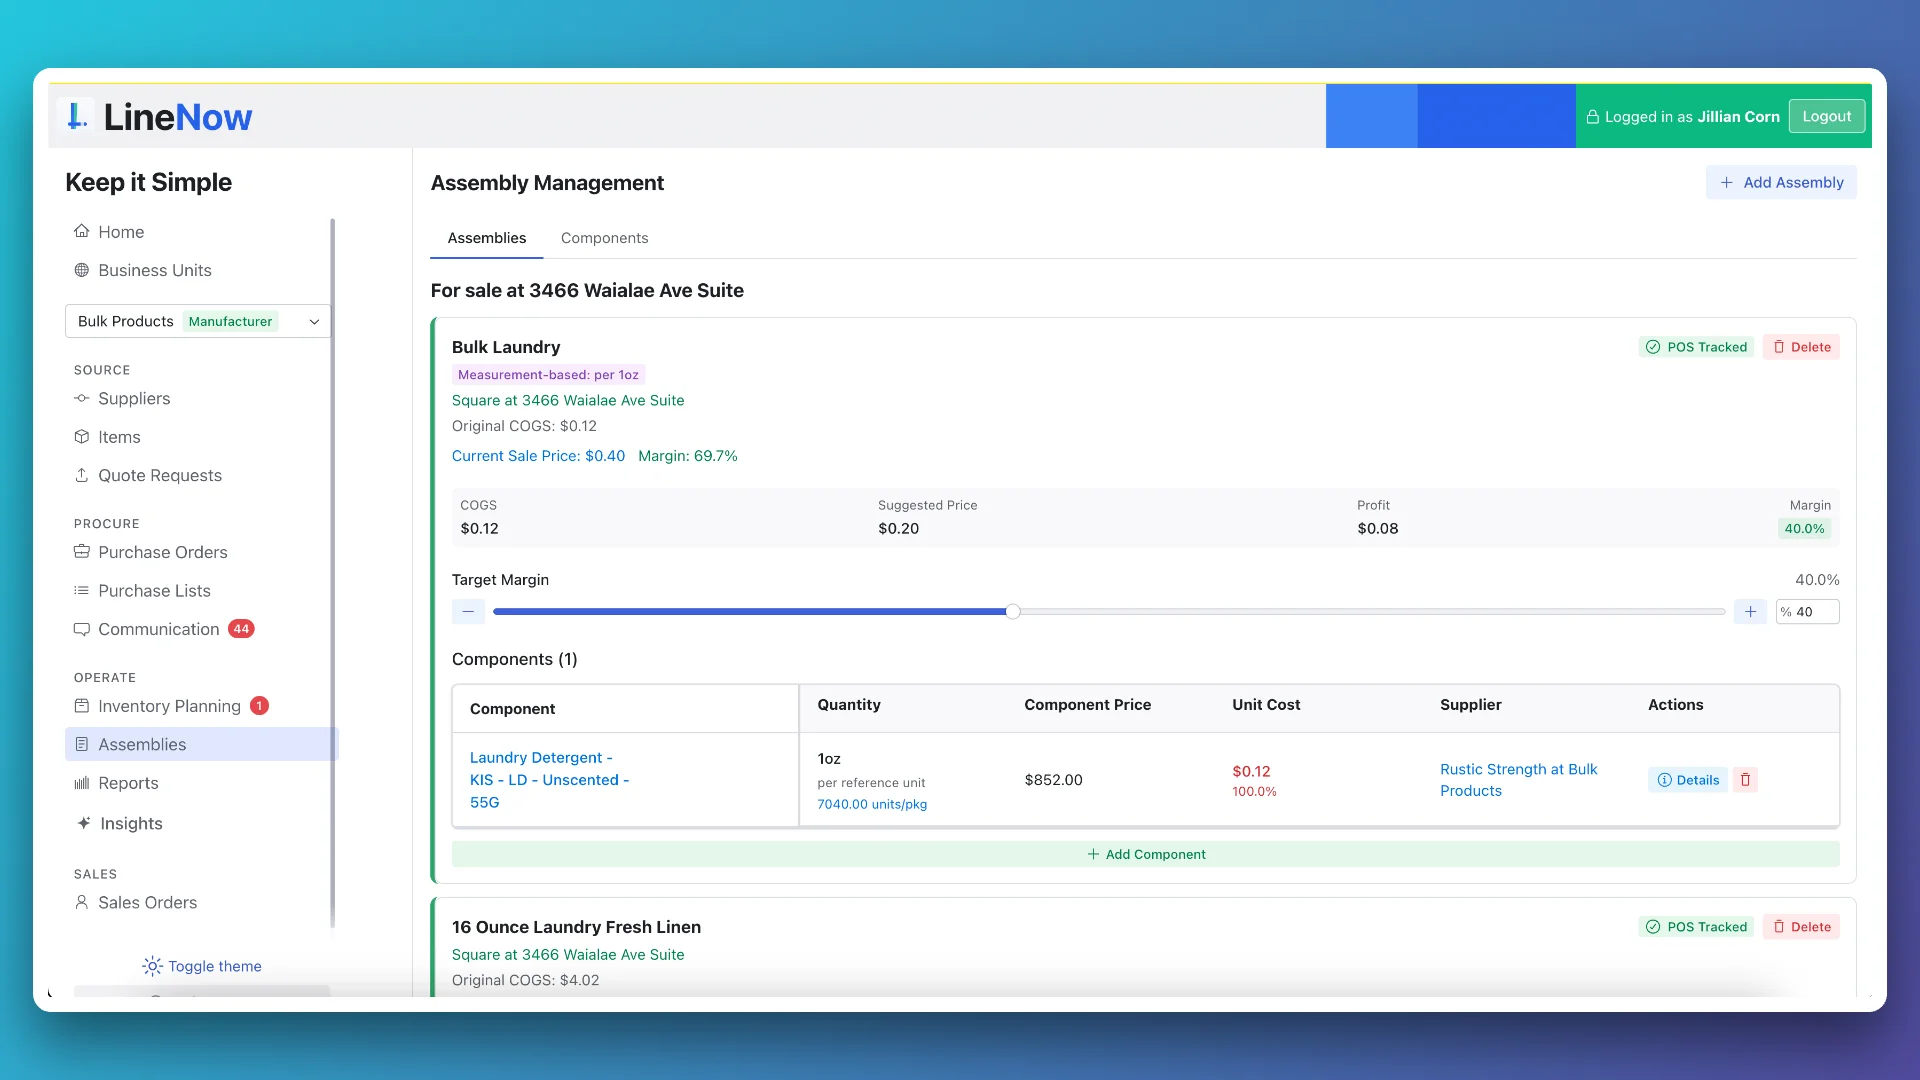Click the Home icon in sidebar
The image size is (1920, 1080).
point(81,231)
